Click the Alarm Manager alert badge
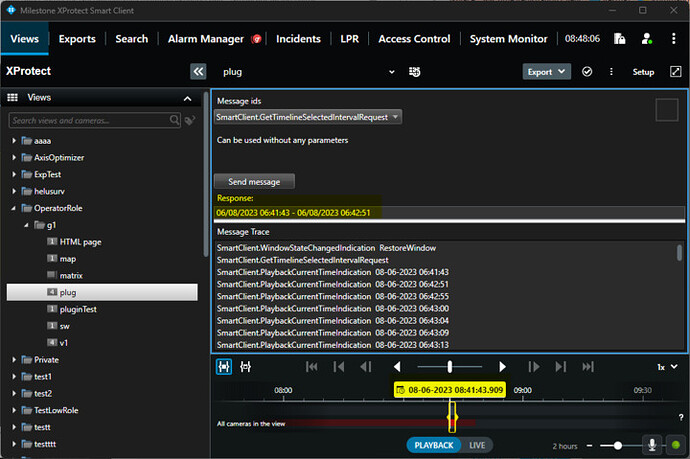The height and width of the screenshot is (459, 690). (x=256, y=39)
